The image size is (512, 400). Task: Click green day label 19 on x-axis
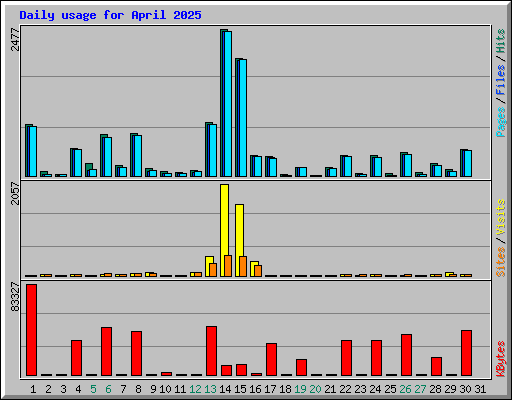[x=300, y=389]
